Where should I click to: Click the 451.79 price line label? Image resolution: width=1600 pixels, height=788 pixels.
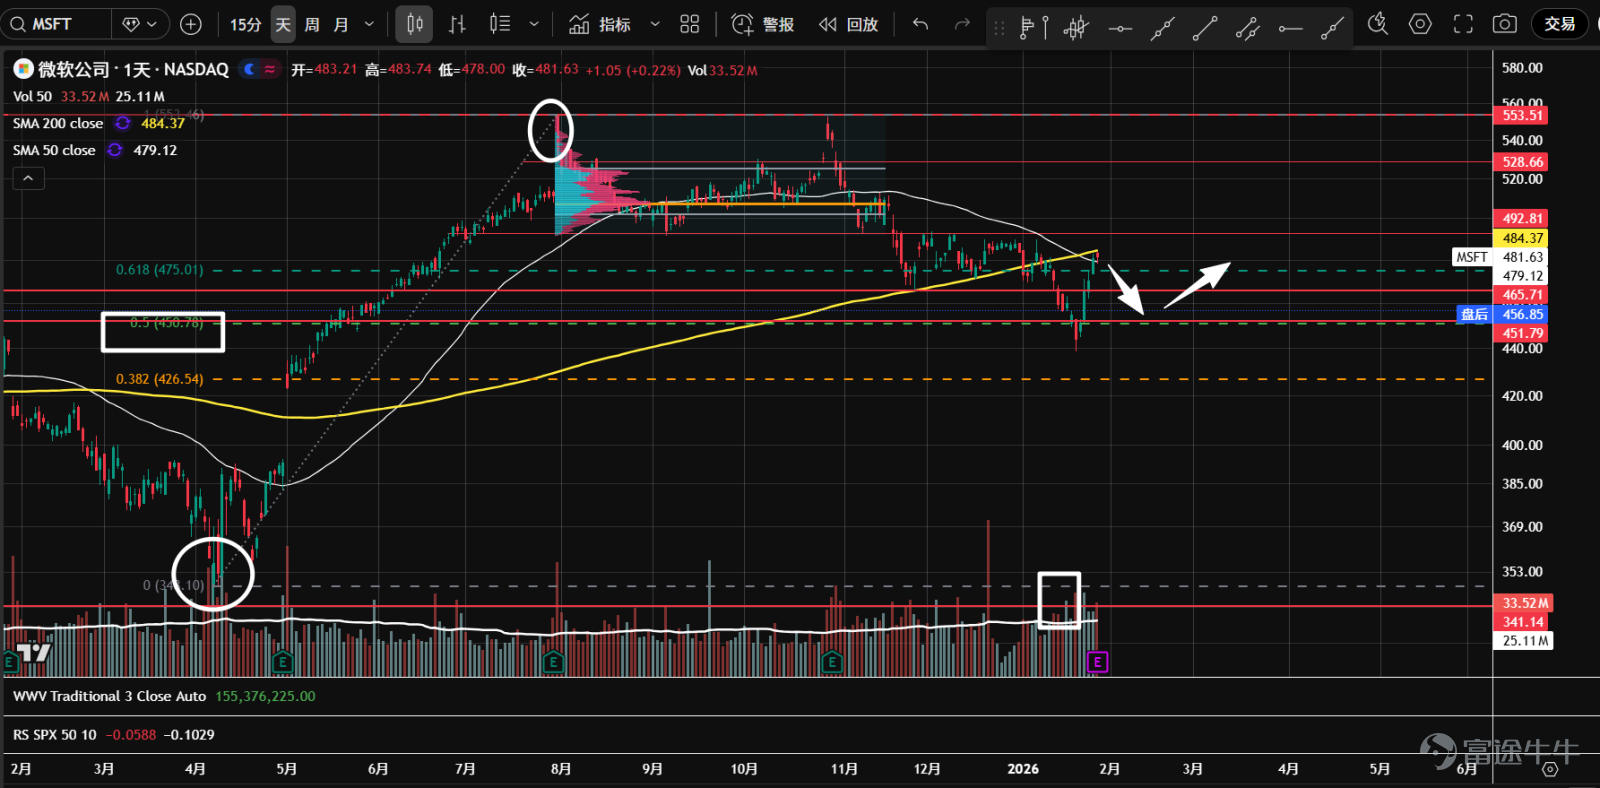(1521, 333)
